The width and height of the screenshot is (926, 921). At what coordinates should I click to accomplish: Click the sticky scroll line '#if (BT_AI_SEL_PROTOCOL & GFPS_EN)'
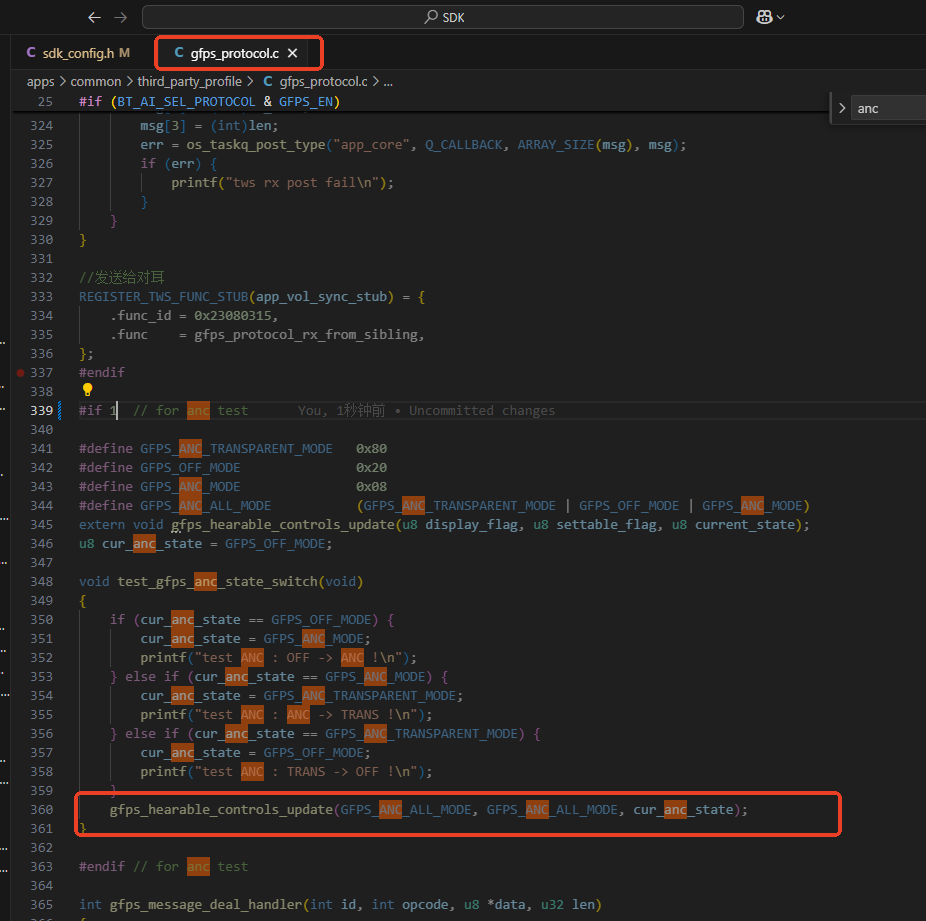point(210,102)
